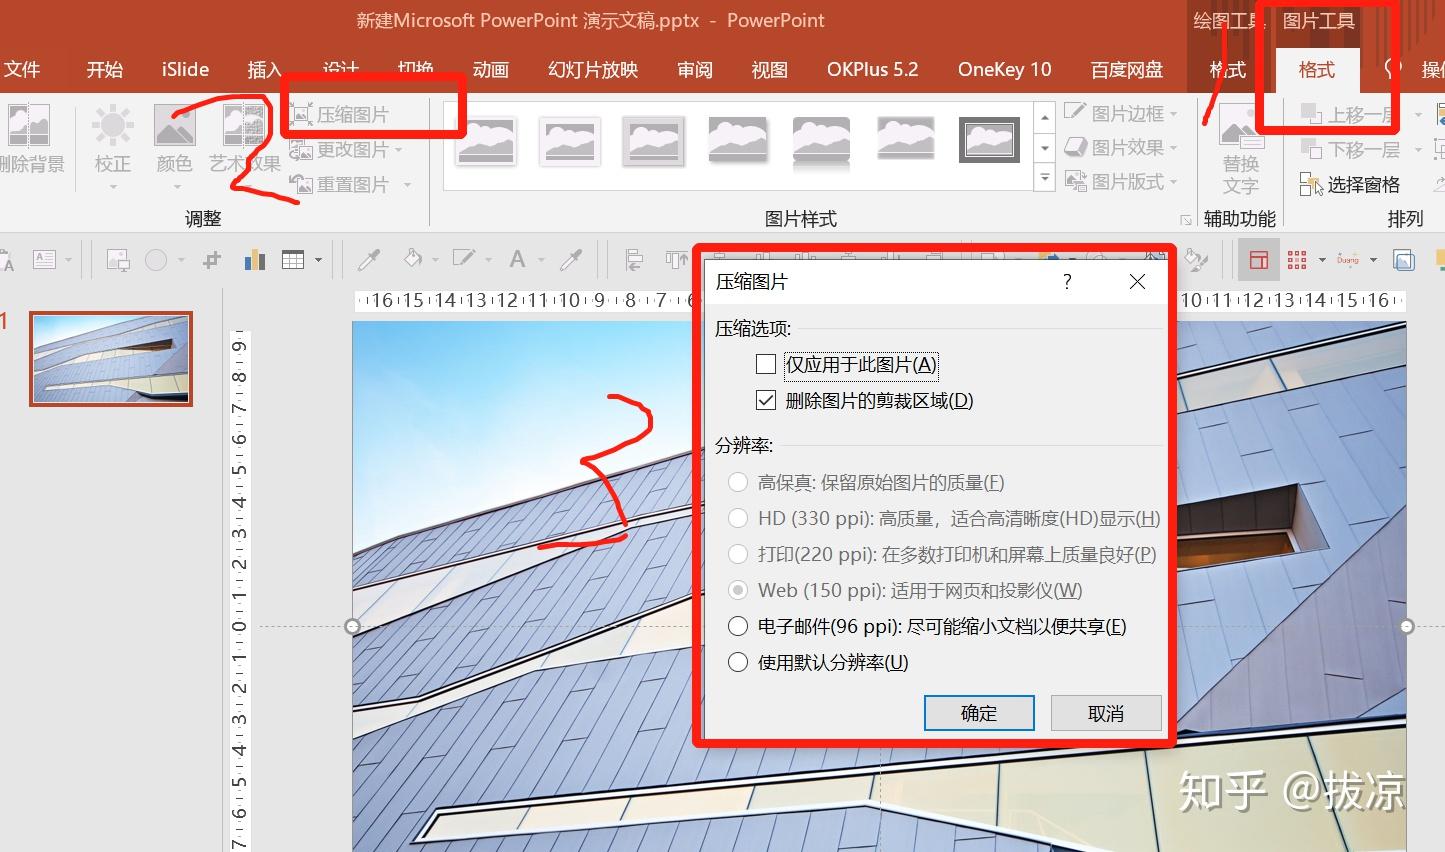Click the text box icon in the quick toolbar
This screenshot has width=1445, height=852.
click(44, 260)
